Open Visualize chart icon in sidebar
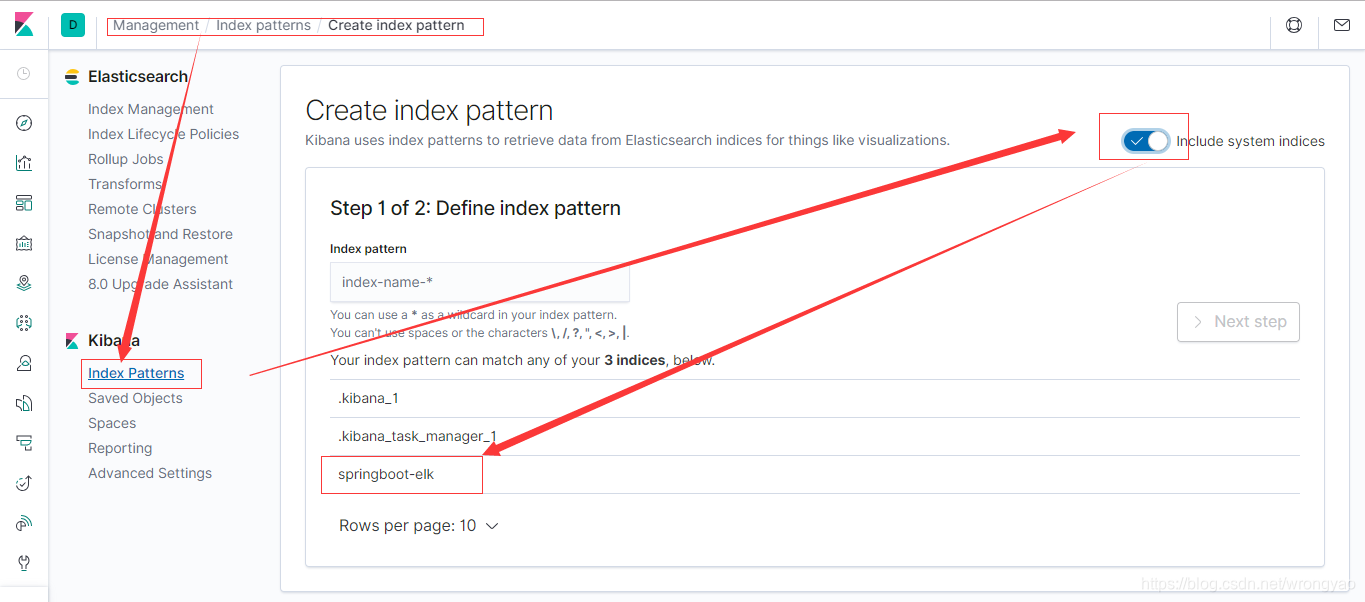Screen dimensions: 1365x602 pos(24,163)
